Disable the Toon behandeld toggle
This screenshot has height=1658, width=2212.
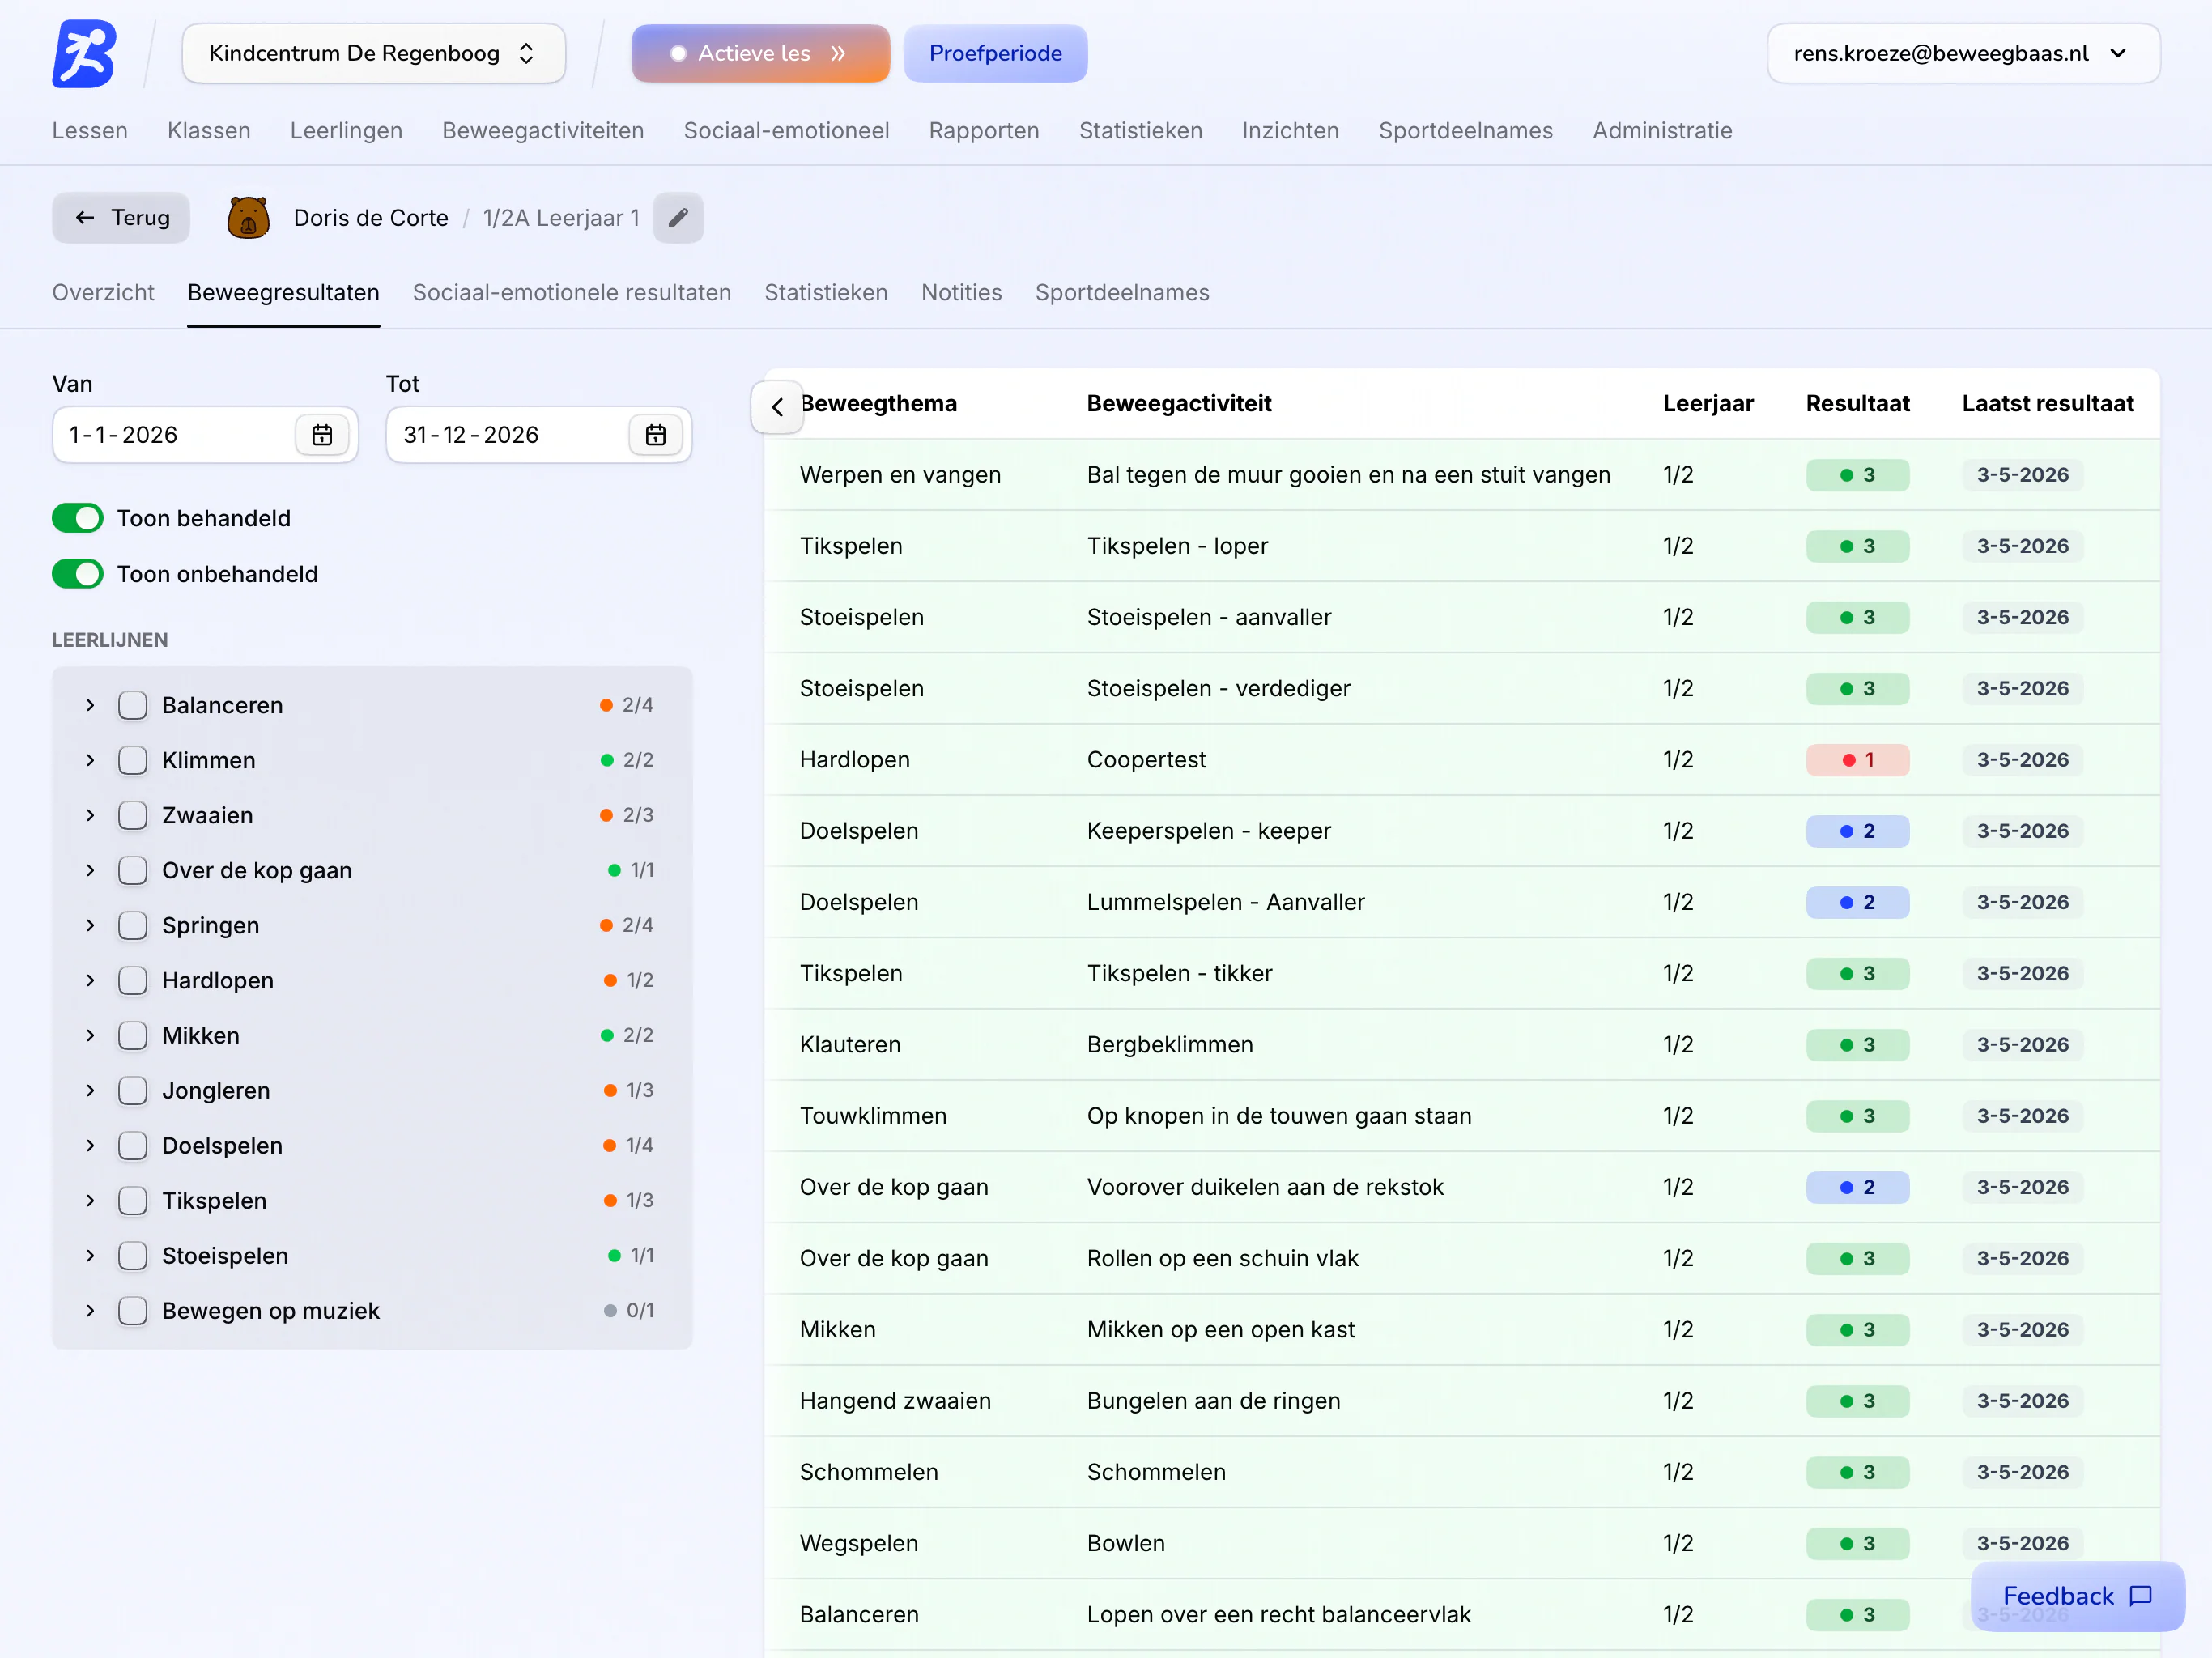click(x=78, y=518)
